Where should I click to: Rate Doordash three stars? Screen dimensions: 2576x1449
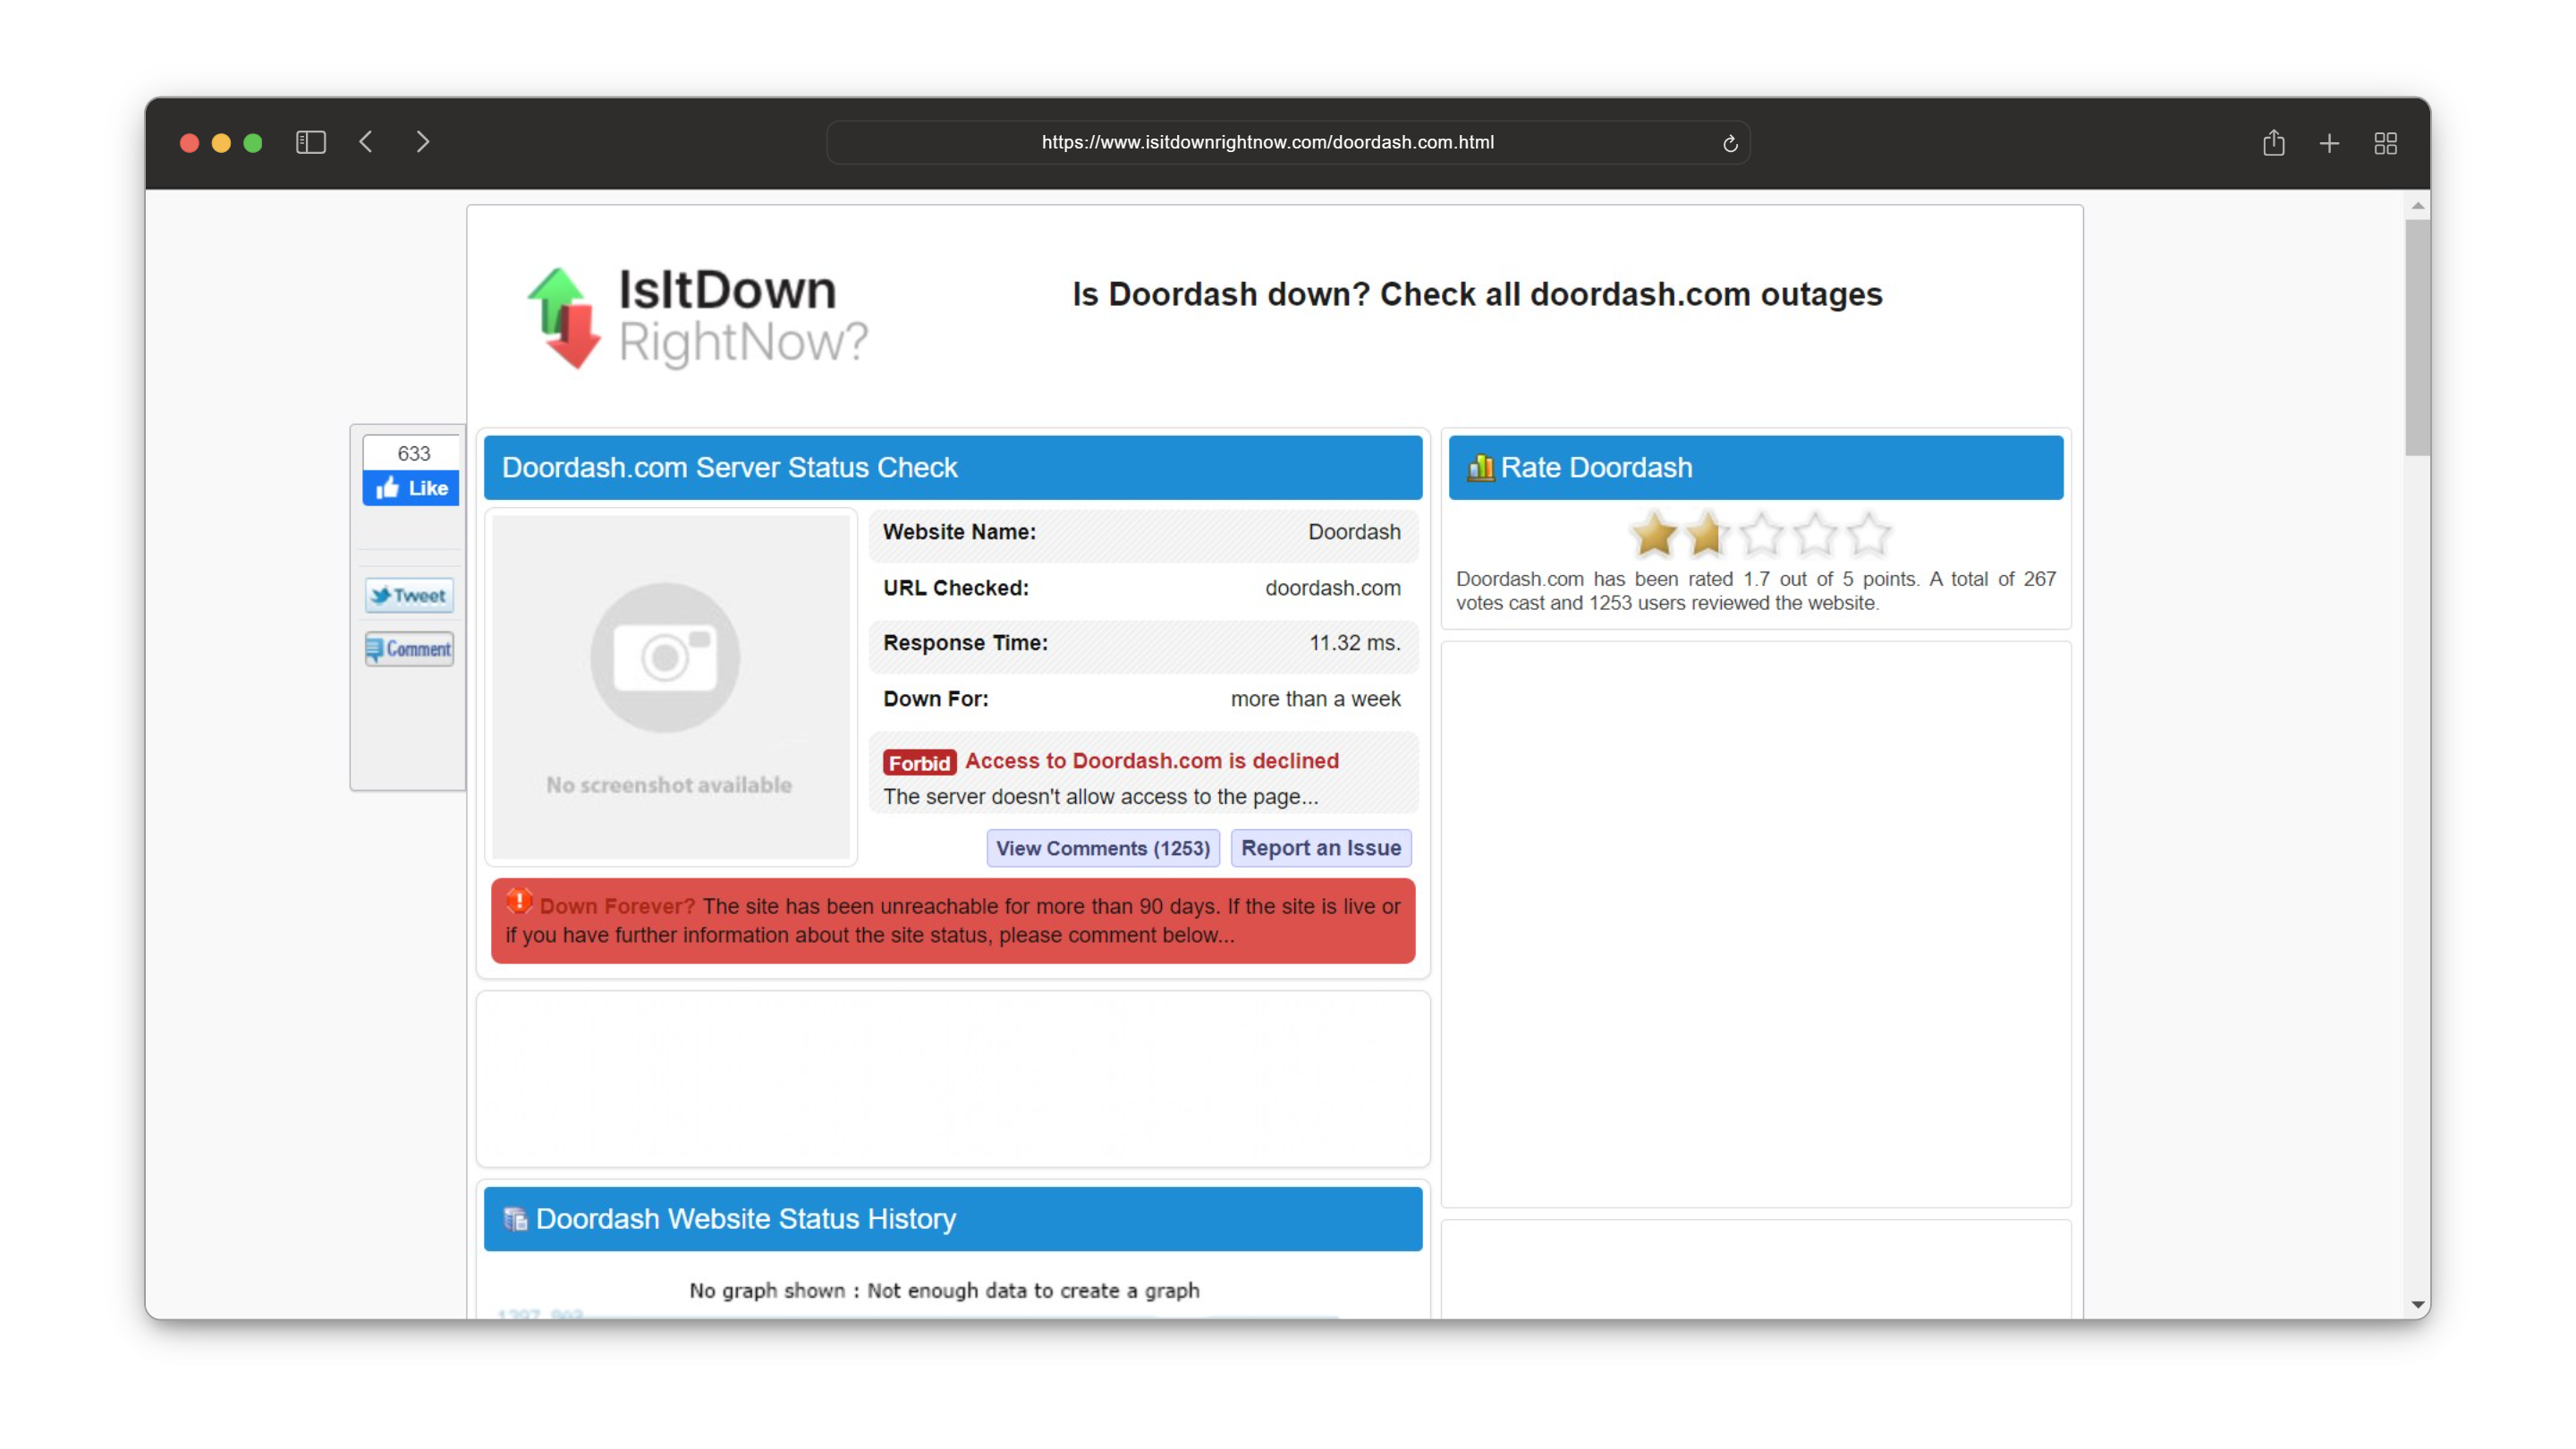coord(1761,534)
